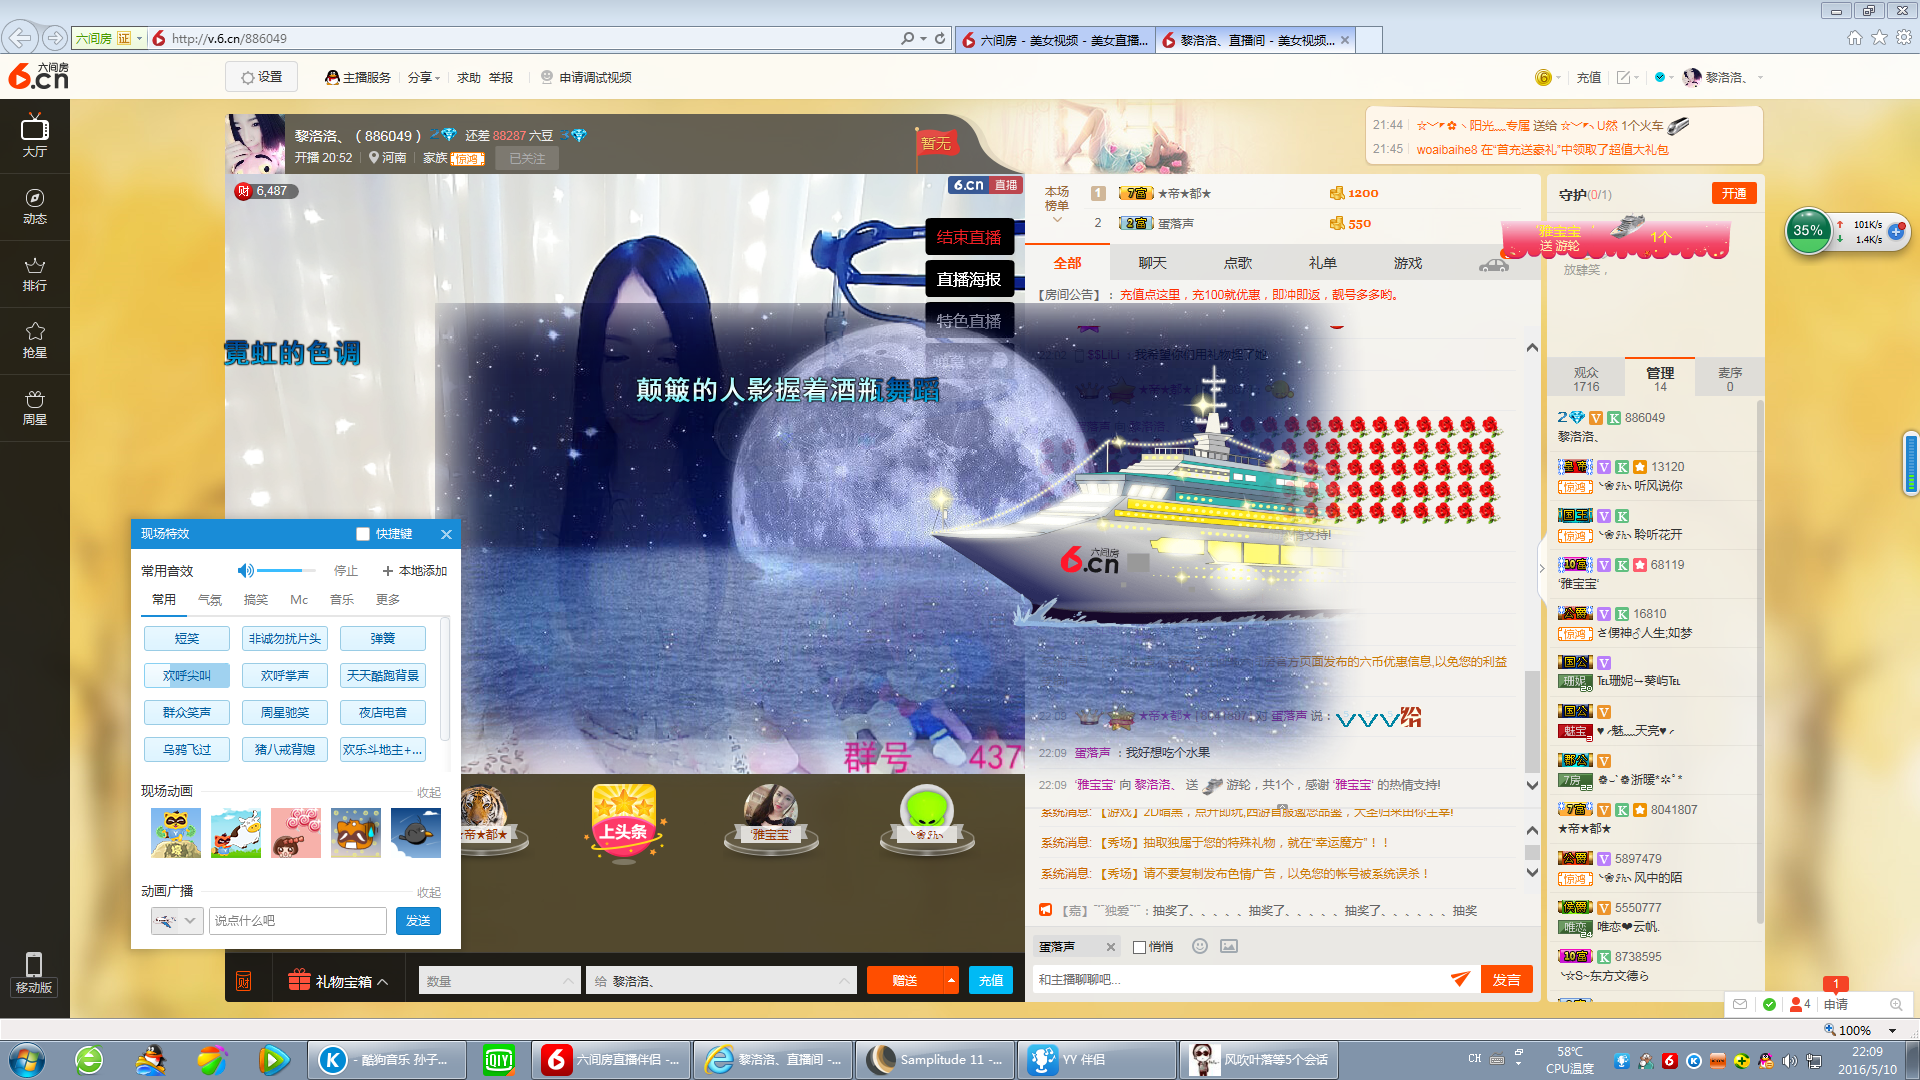
Task: Open the 大厅 lobby icon in sidebar
Action: coord(35,136)
